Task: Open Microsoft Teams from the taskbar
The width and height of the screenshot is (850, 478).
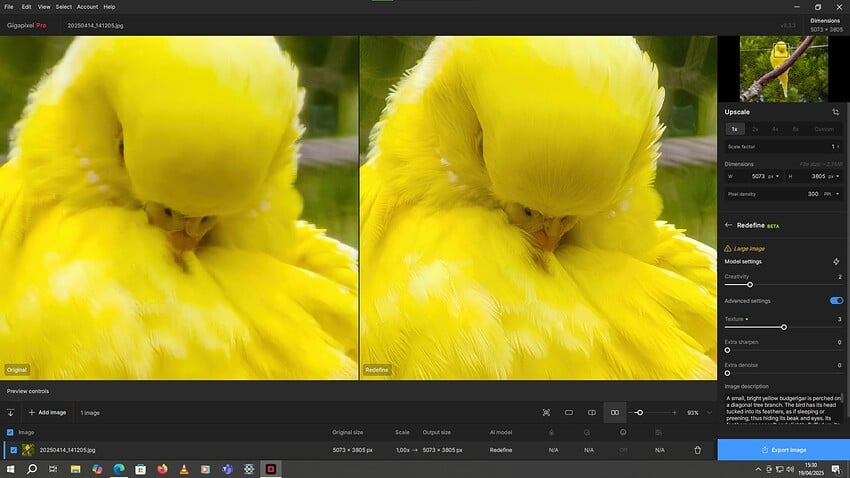Action: click(x=227, y=469)
